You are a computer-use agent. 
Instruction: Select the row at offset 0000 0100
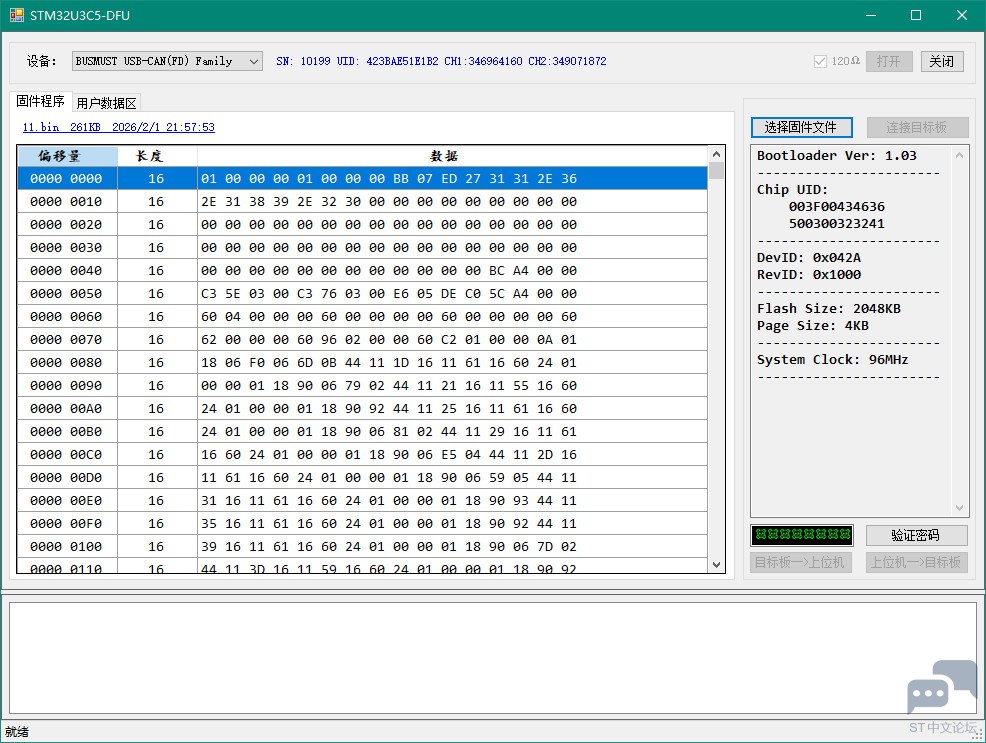(362, 546)
